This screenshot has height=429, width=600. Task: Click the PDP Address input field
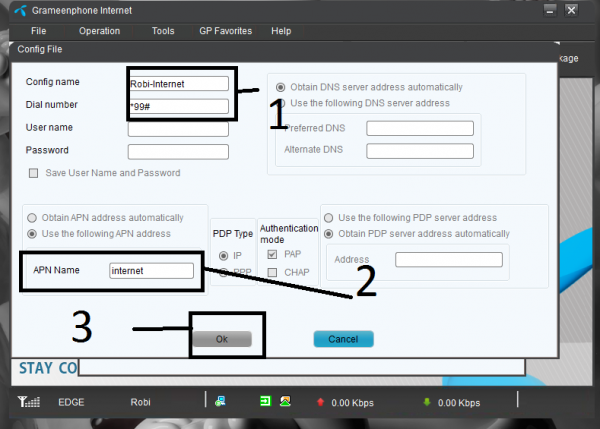[x=449, y=259]
